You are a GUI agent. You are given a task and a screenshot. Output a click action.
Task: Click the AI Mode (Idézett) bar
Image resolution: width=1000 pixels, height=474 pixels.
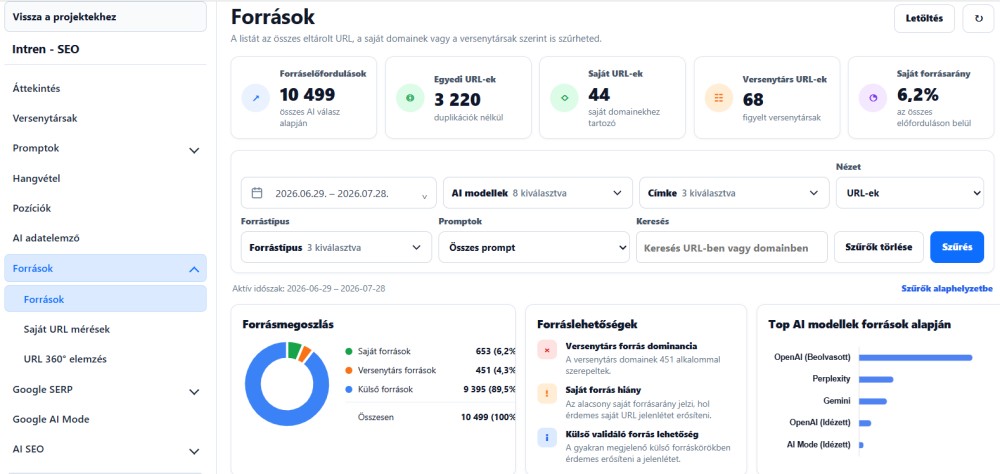861,445
